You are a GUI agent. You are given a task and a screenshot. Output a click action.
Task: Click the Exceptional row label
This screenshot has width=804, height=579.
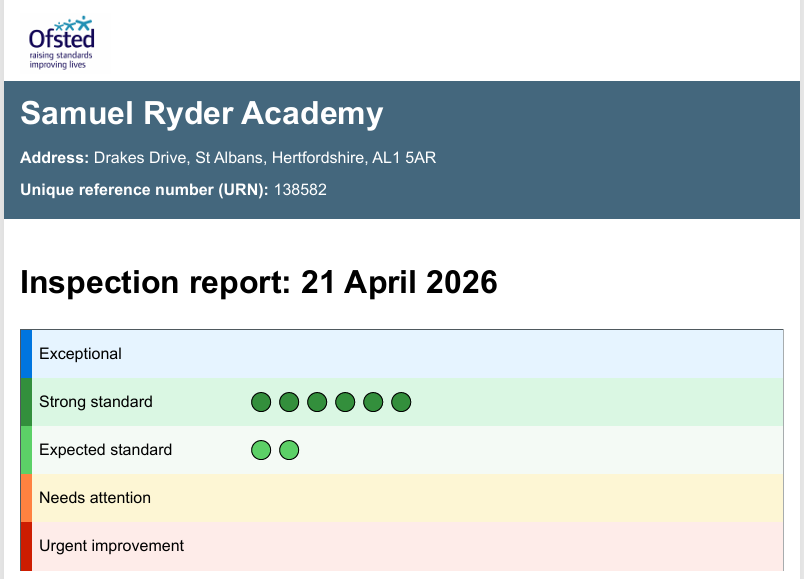pyautogui.click(x=81, y=354)
